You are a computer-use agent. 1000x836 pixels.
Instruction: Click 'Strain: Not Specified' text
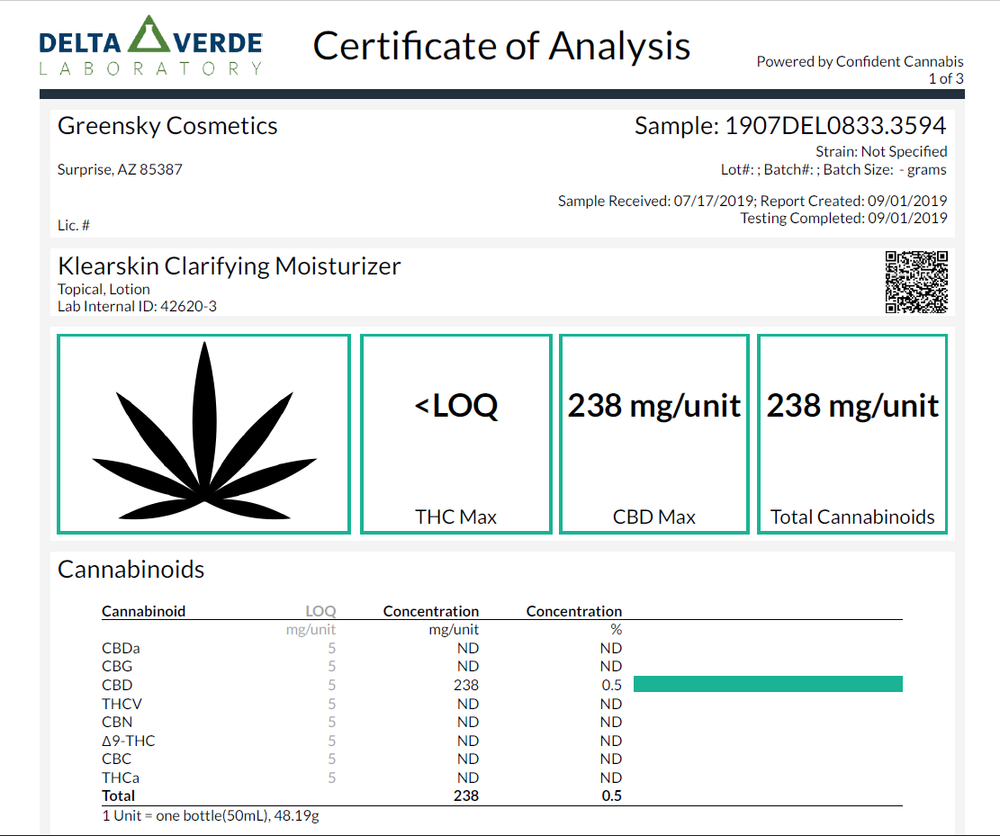tap(881, 152)
